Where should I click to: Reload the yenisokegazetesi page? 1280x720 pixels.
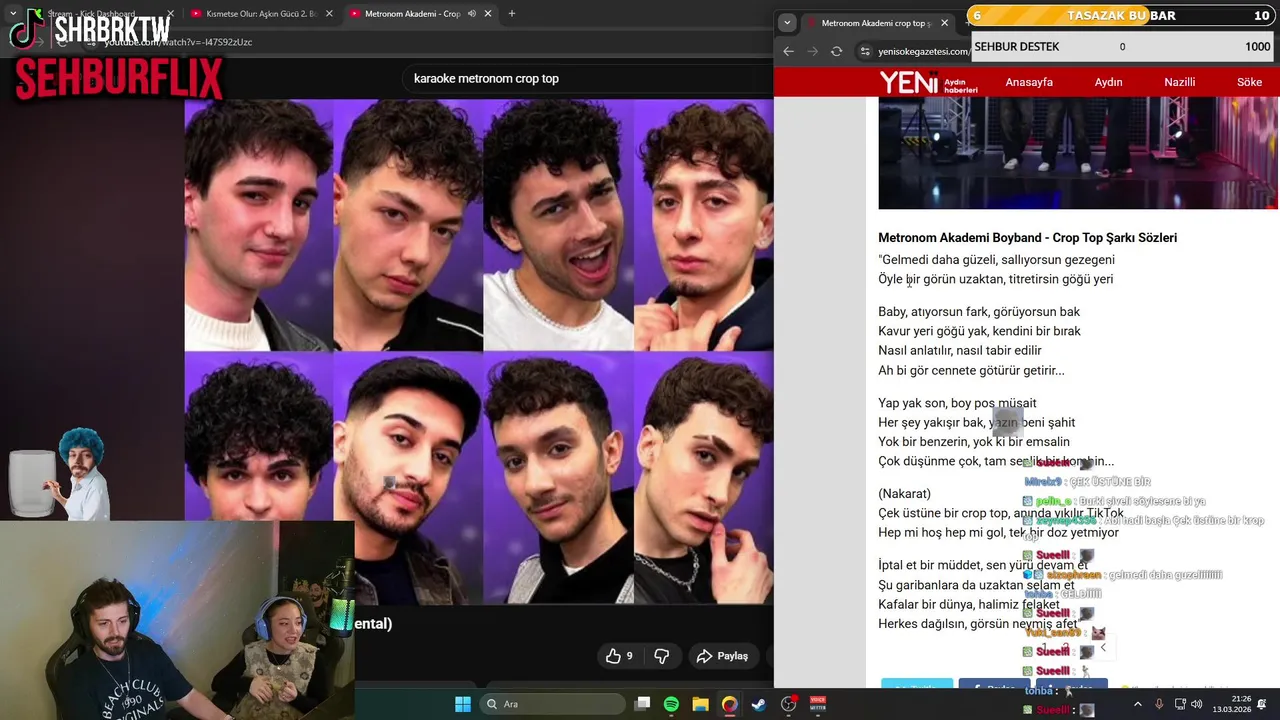click(x=836, y=51)
